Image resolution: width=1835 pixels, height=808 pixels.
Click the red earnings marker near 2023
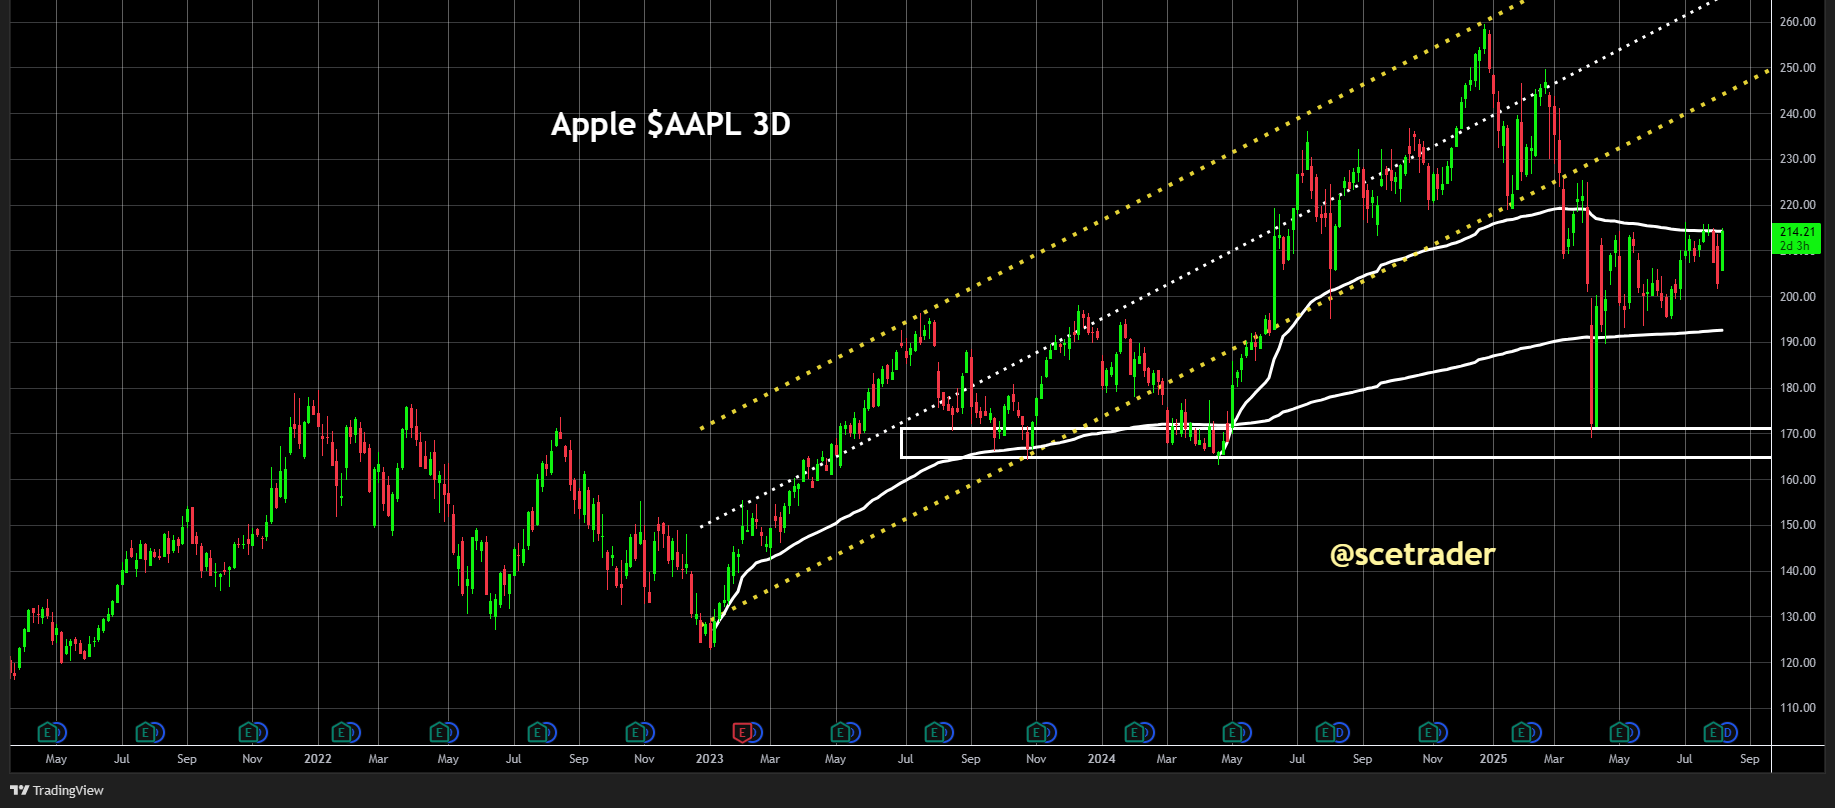point(741,733)
